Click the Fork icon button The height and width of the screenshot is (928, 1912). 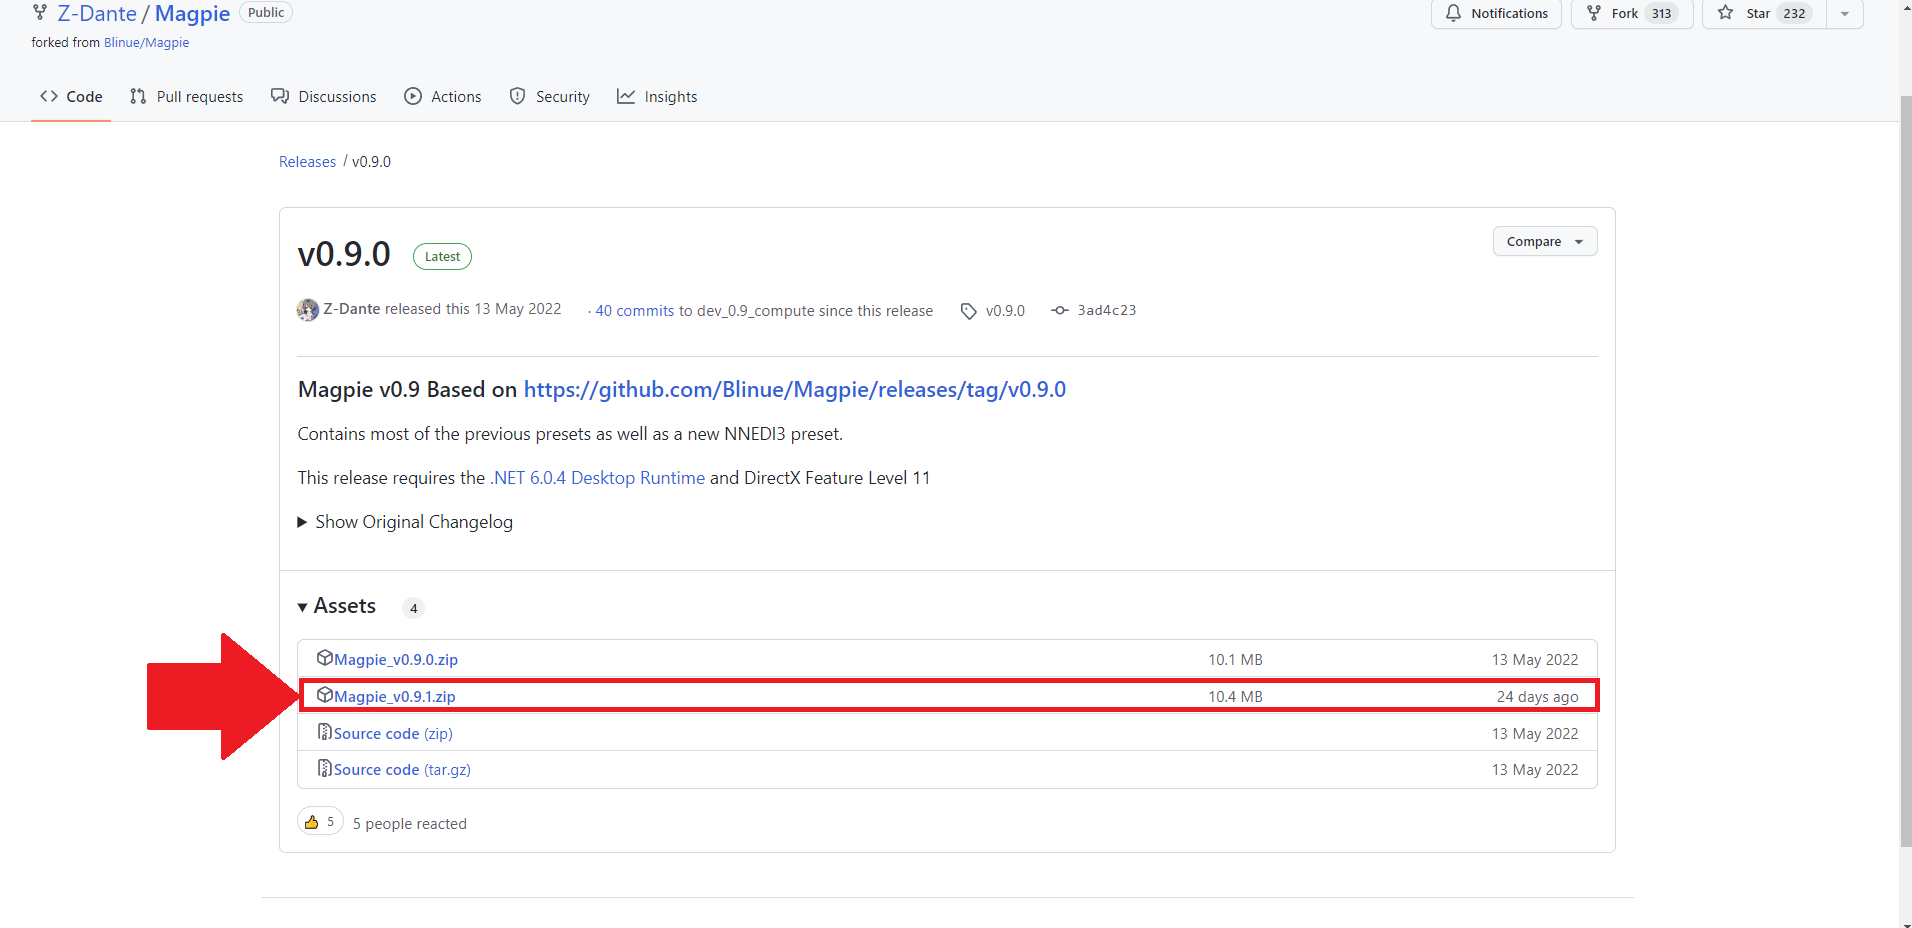point(1594,13)
